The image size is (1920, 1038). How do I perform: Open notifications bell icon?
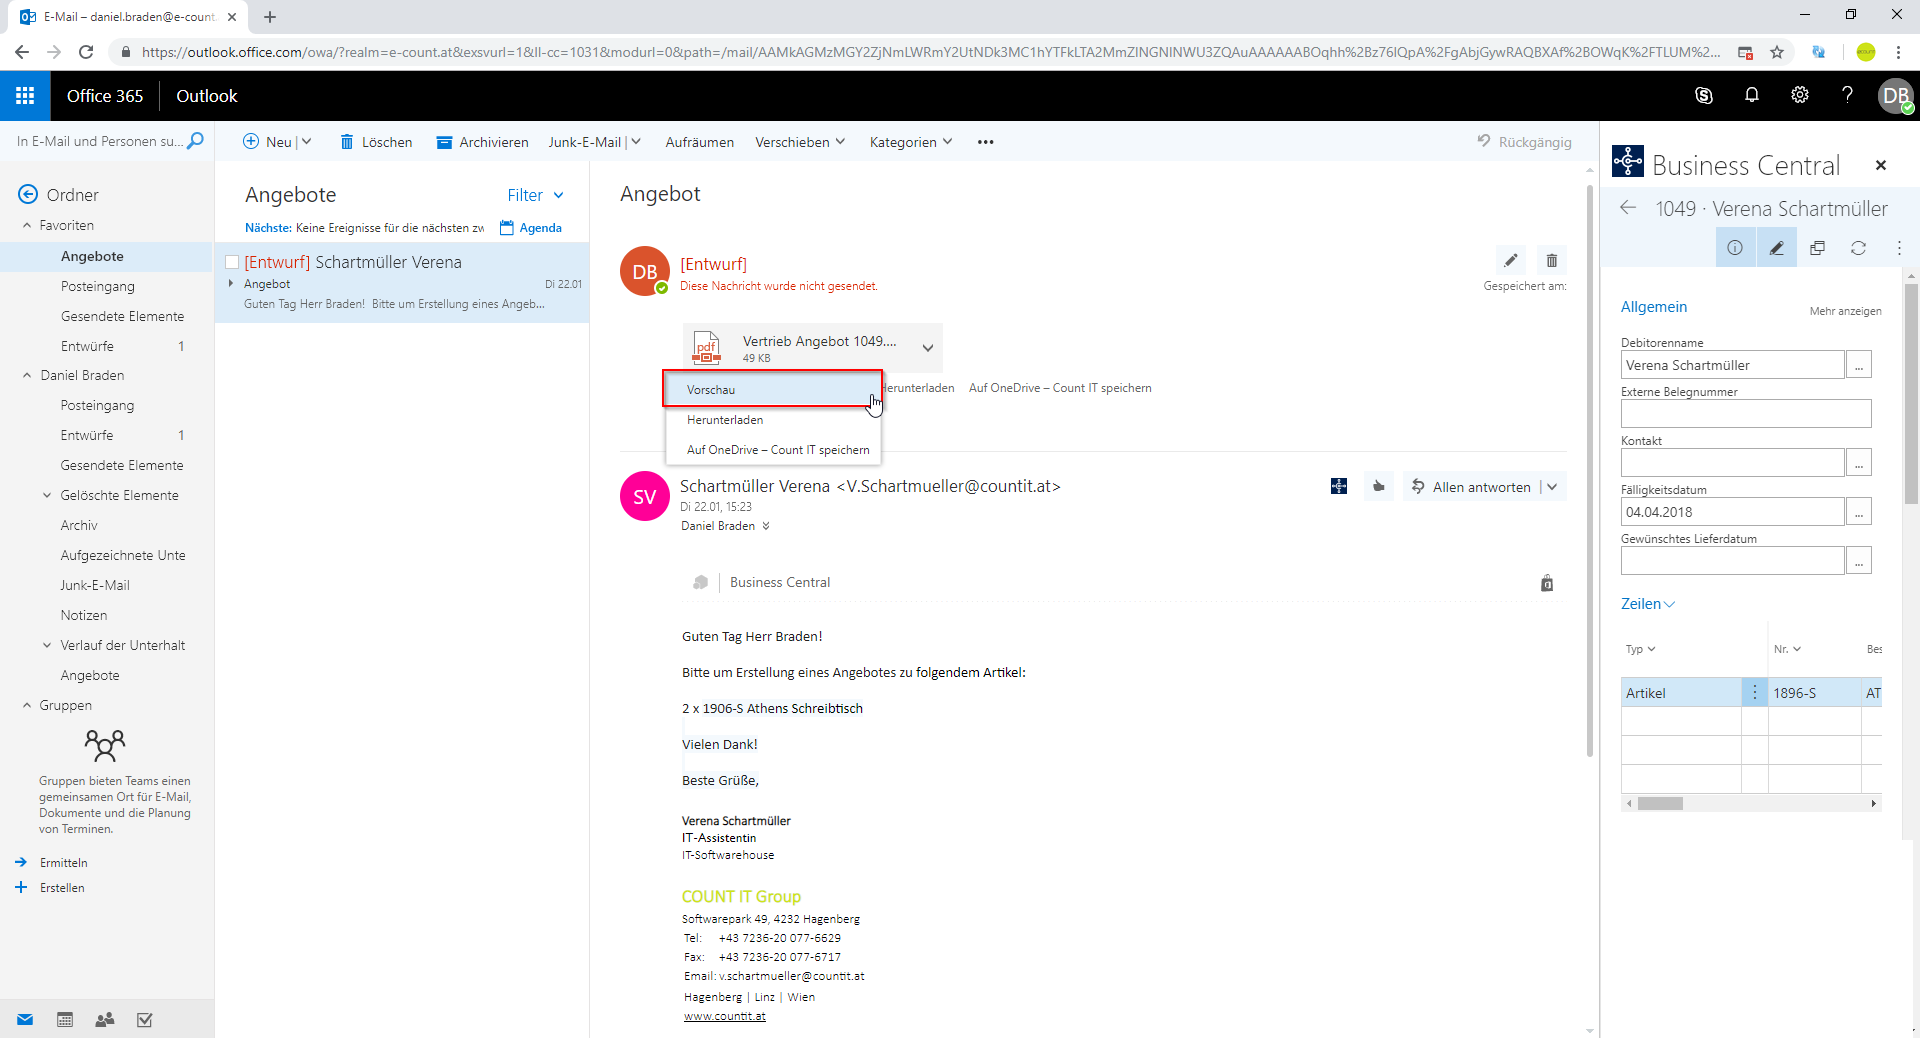[x=1752, y=96]
